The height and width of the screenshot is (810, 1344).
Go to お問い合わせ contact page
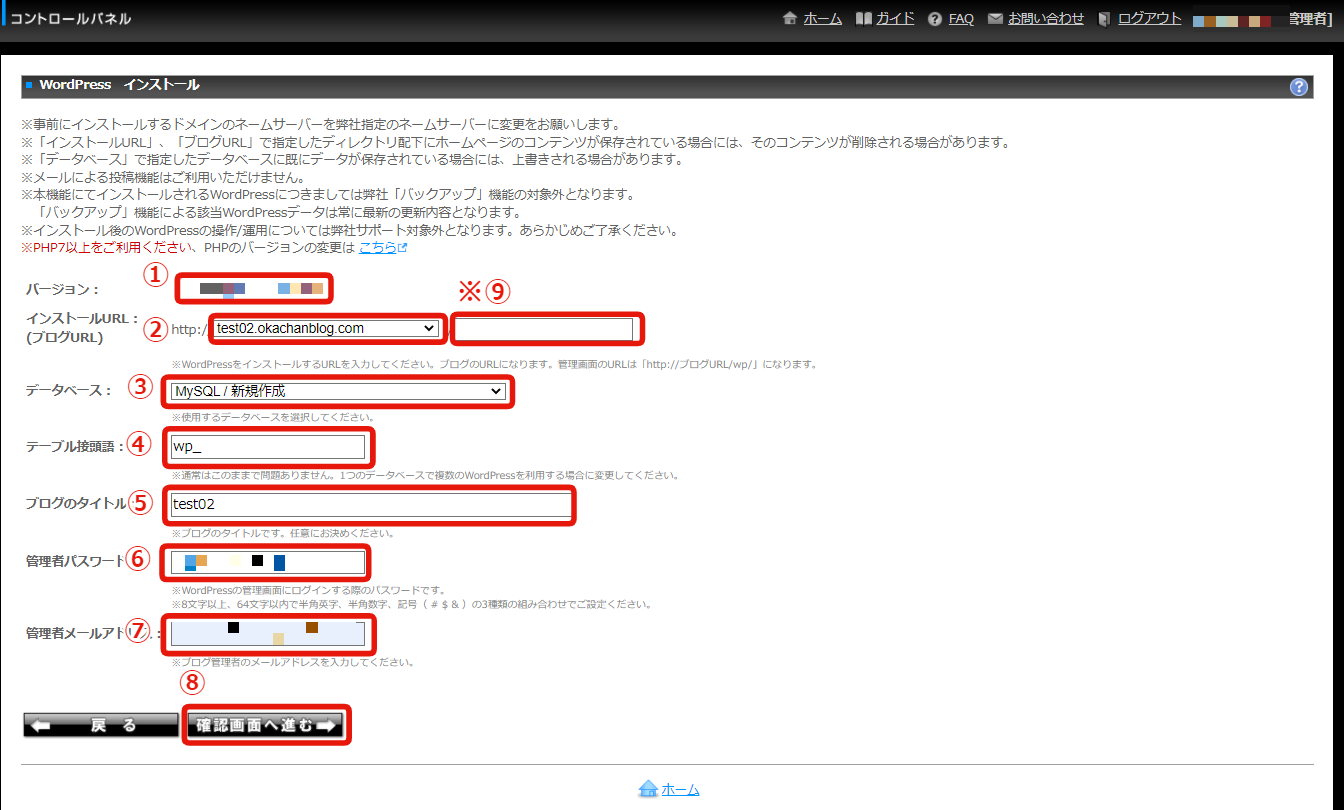point(1046,19)
